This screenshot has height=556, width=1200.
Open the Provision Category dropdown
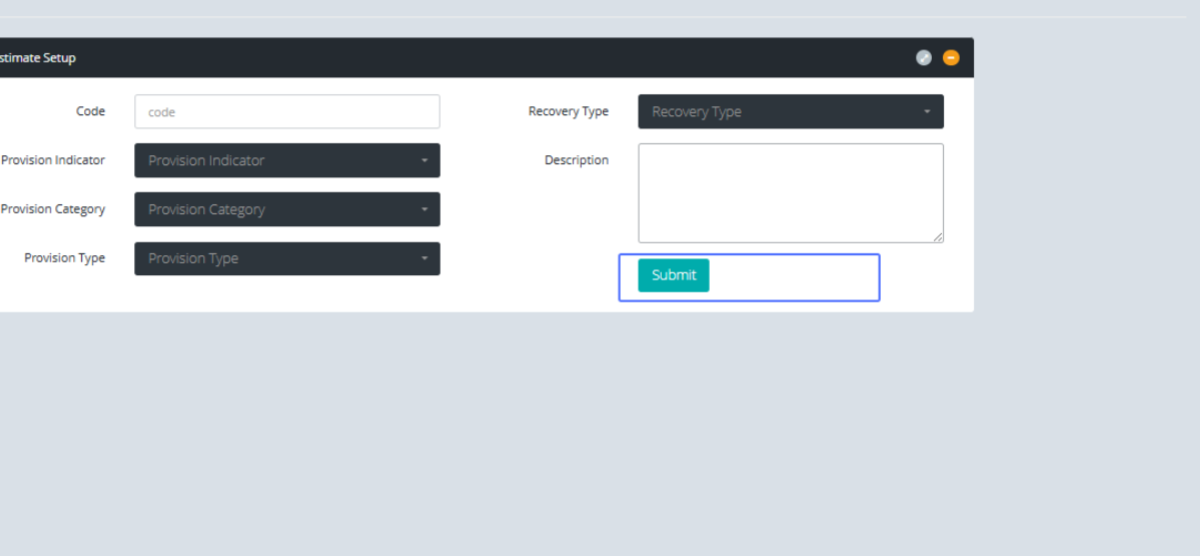pos(287,209)
